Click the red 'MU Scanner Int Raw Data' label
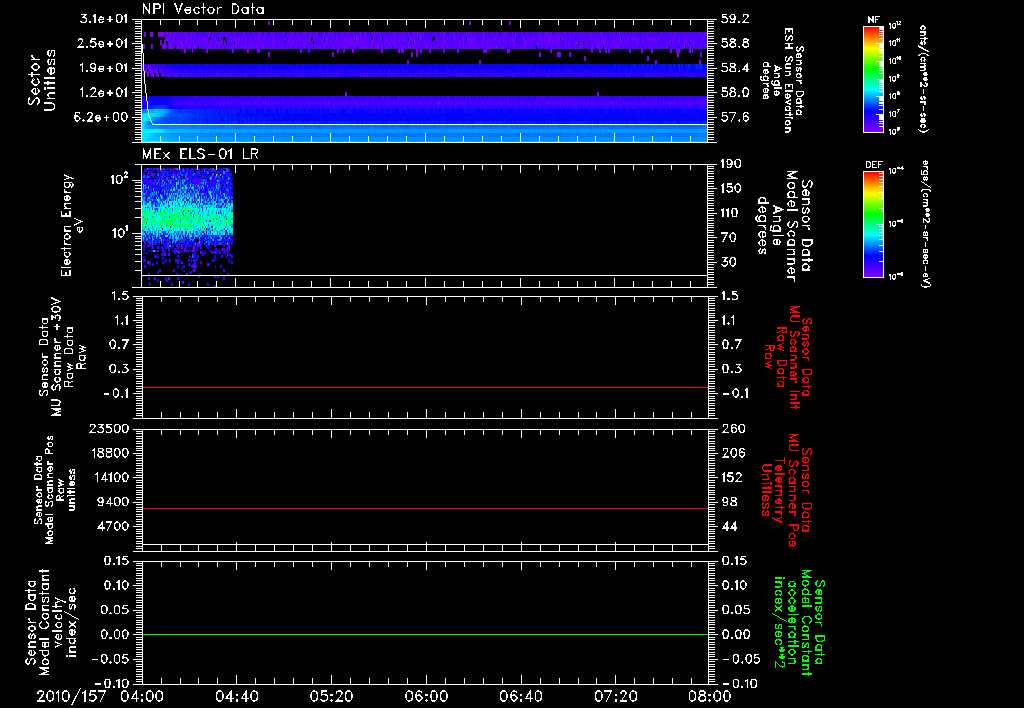 tap(788, 357)
